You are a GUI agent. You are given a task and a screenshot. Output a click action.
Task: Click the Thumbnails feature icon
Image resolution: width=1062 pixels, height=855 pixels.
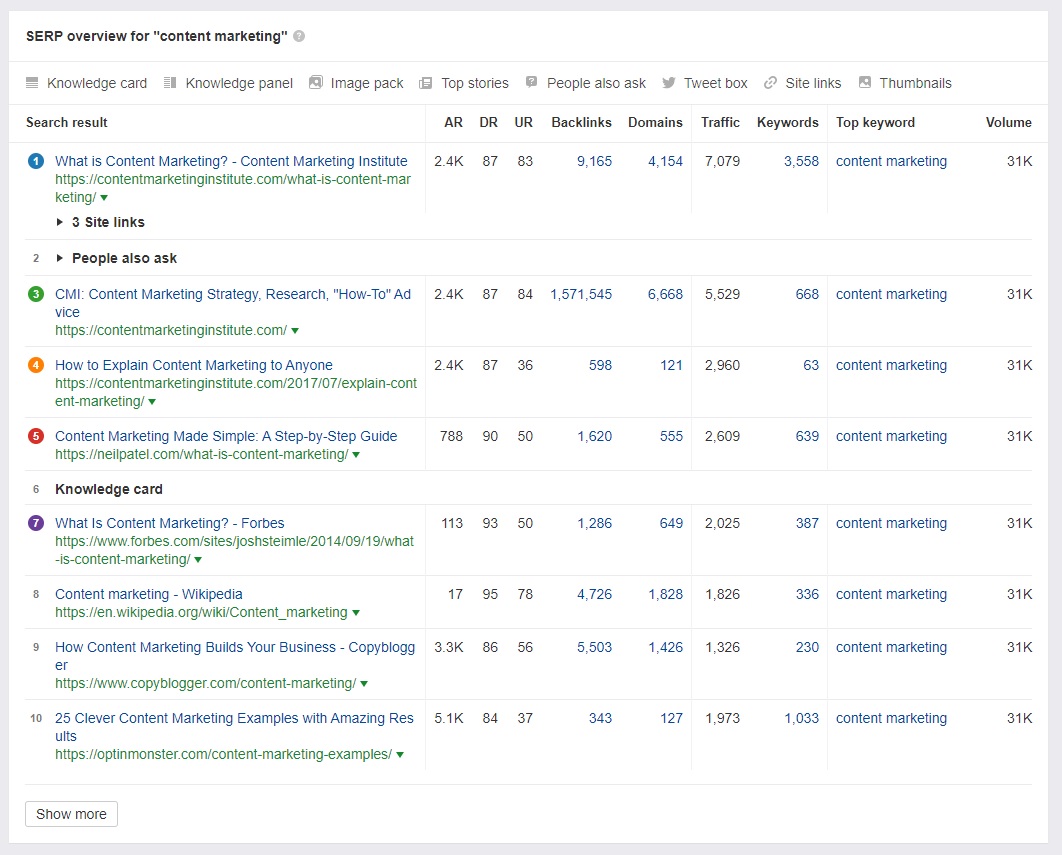(865, 83)
